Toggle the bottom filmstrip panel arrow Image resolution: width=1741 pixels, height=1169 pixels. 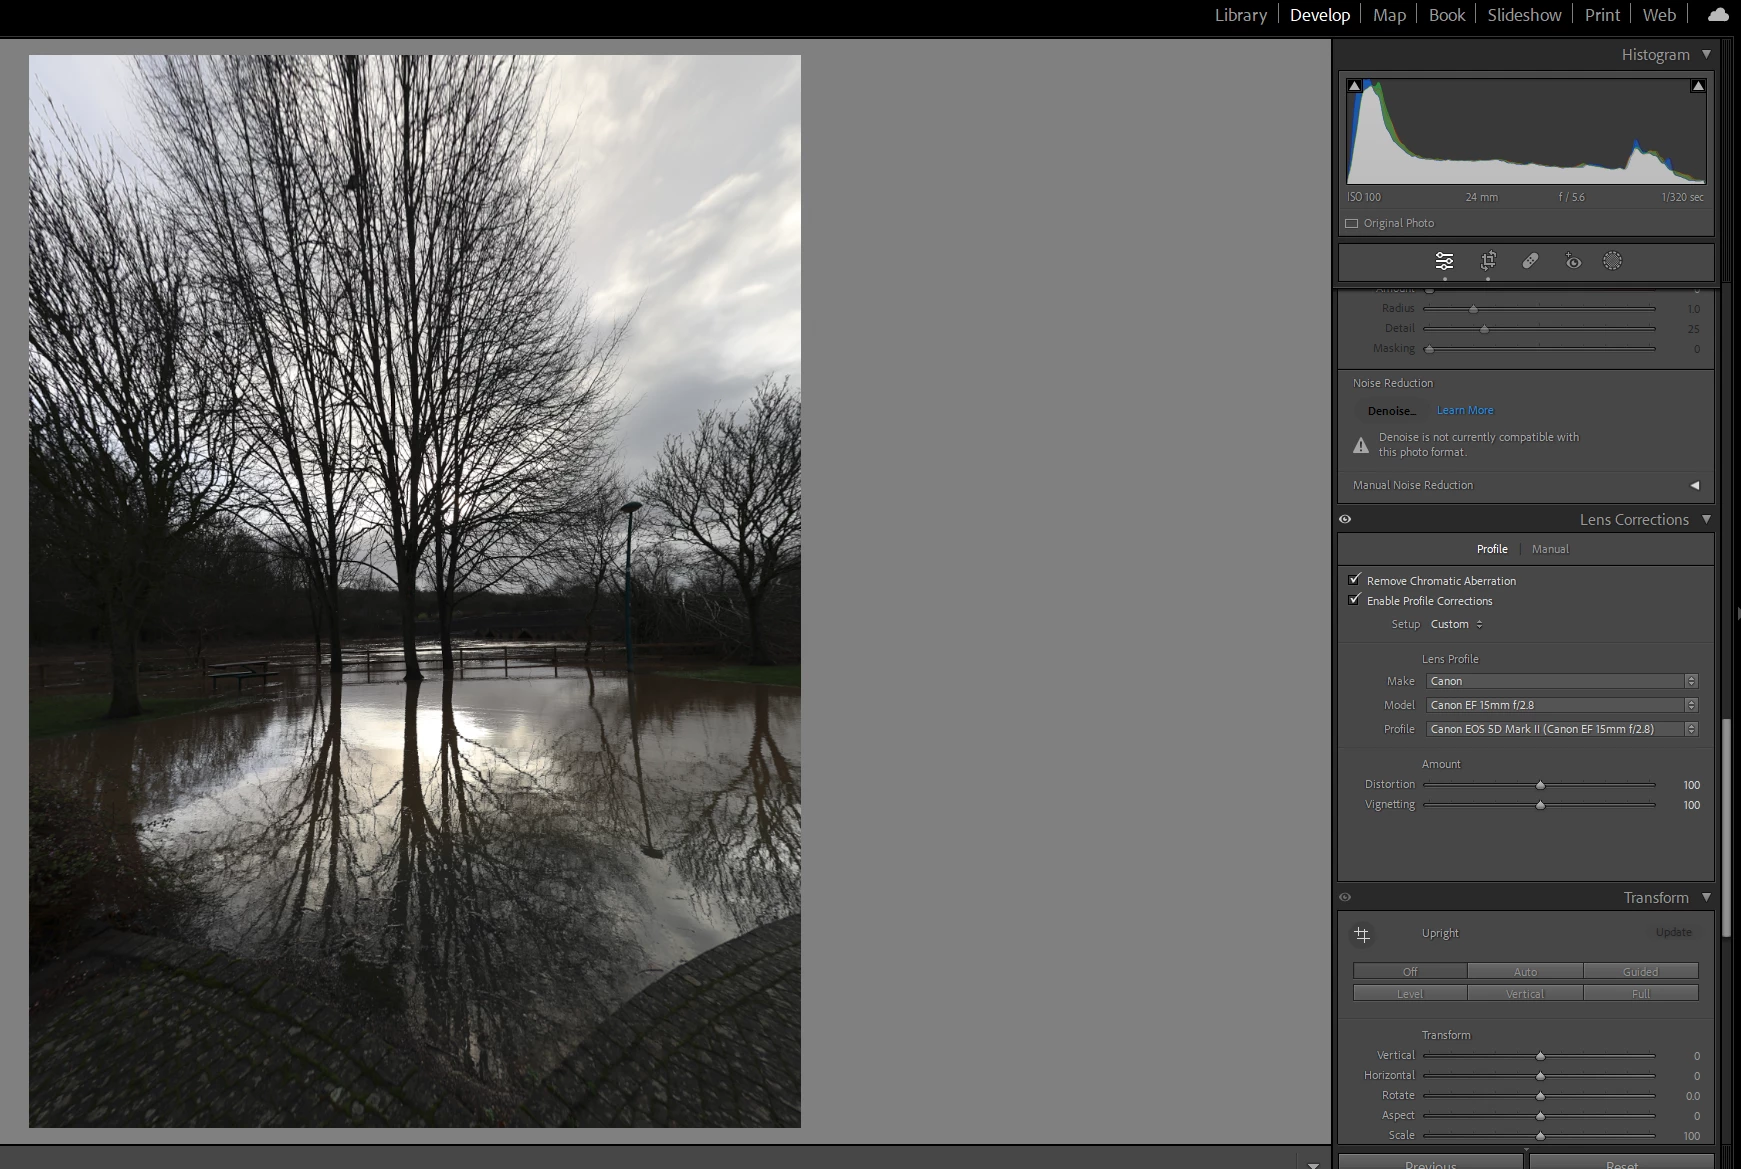[1313, 1164]
